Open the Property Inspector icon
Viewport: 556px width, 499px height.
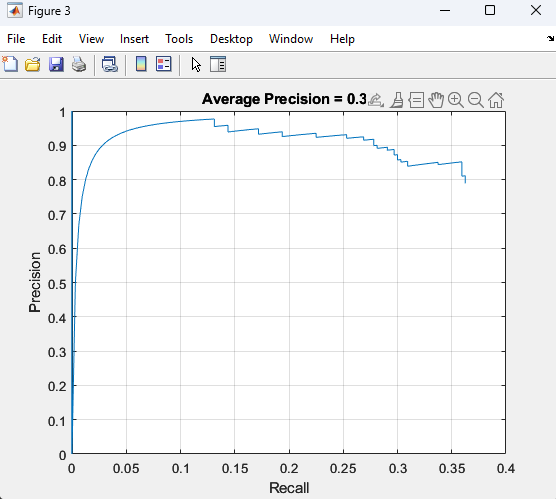[218, 65]
